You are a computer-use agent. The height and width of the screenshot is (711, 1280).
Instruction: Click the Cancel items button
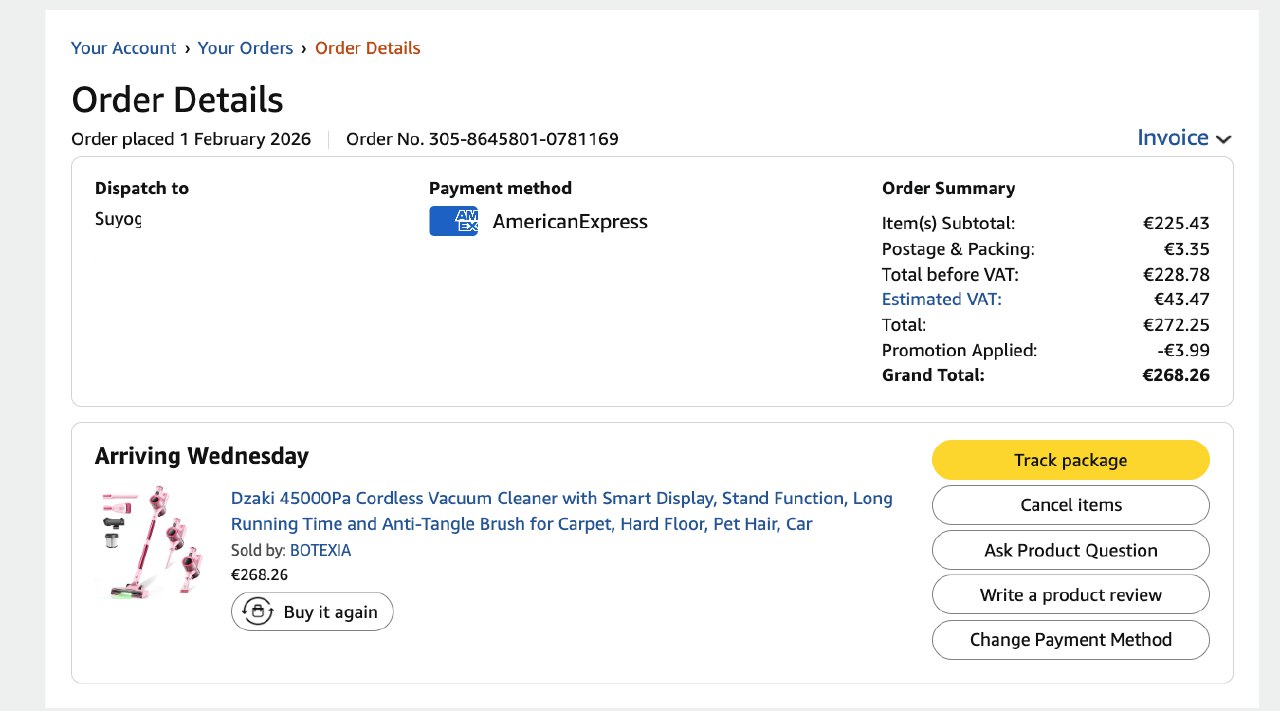[1070, 505]
